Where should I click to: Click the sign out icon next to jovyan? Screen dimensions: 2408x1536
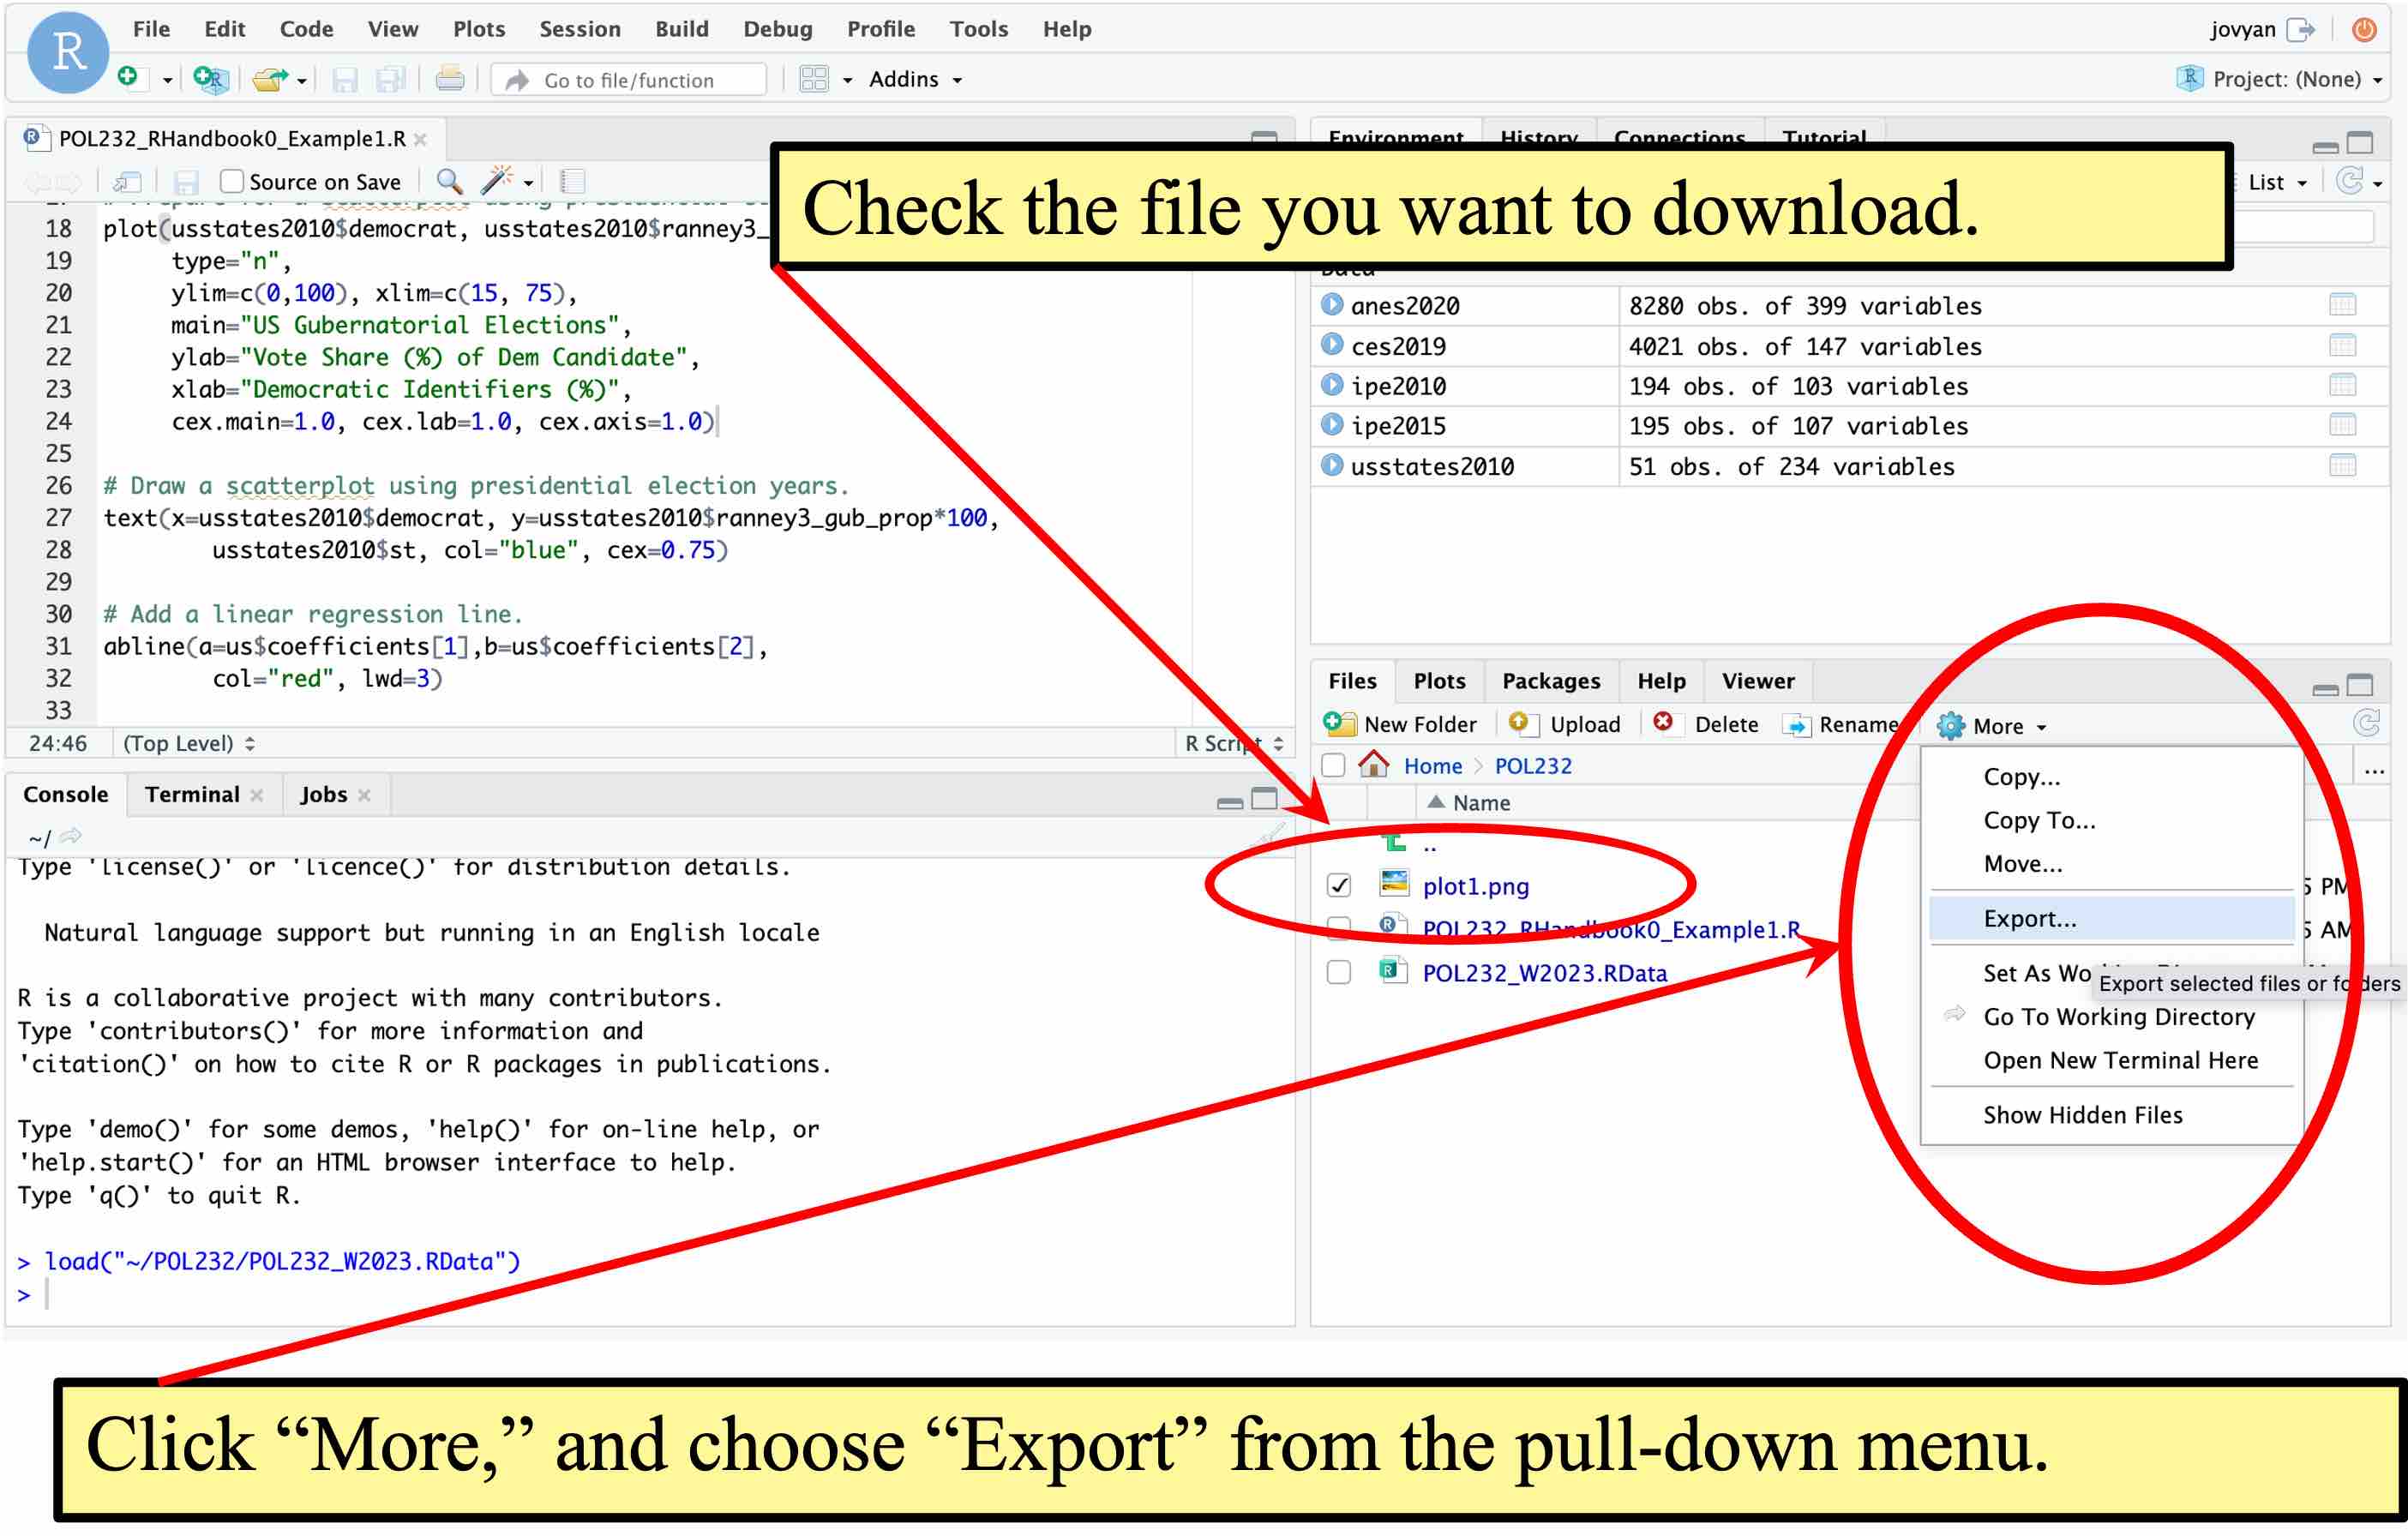tap(2300, 30)
